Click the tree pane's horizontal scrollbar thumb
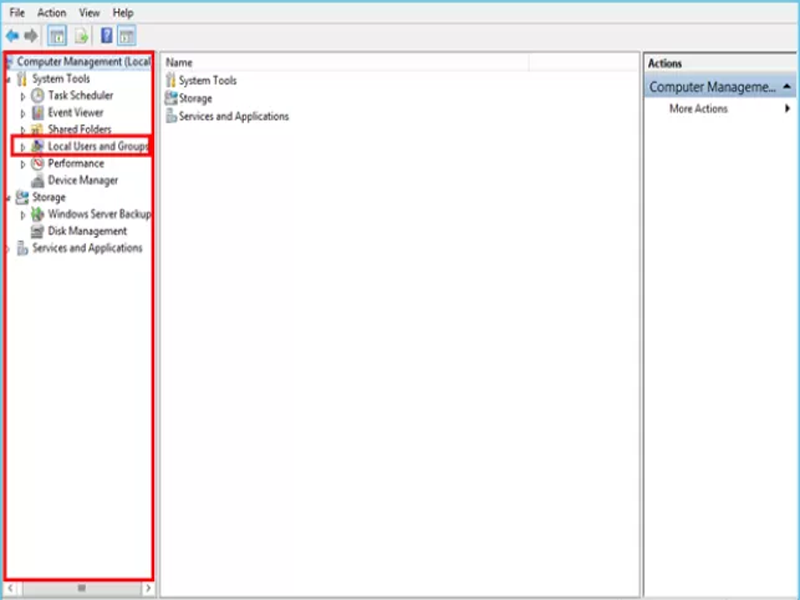The width and height of the screenshot is (800, 600). coord(81,588)
